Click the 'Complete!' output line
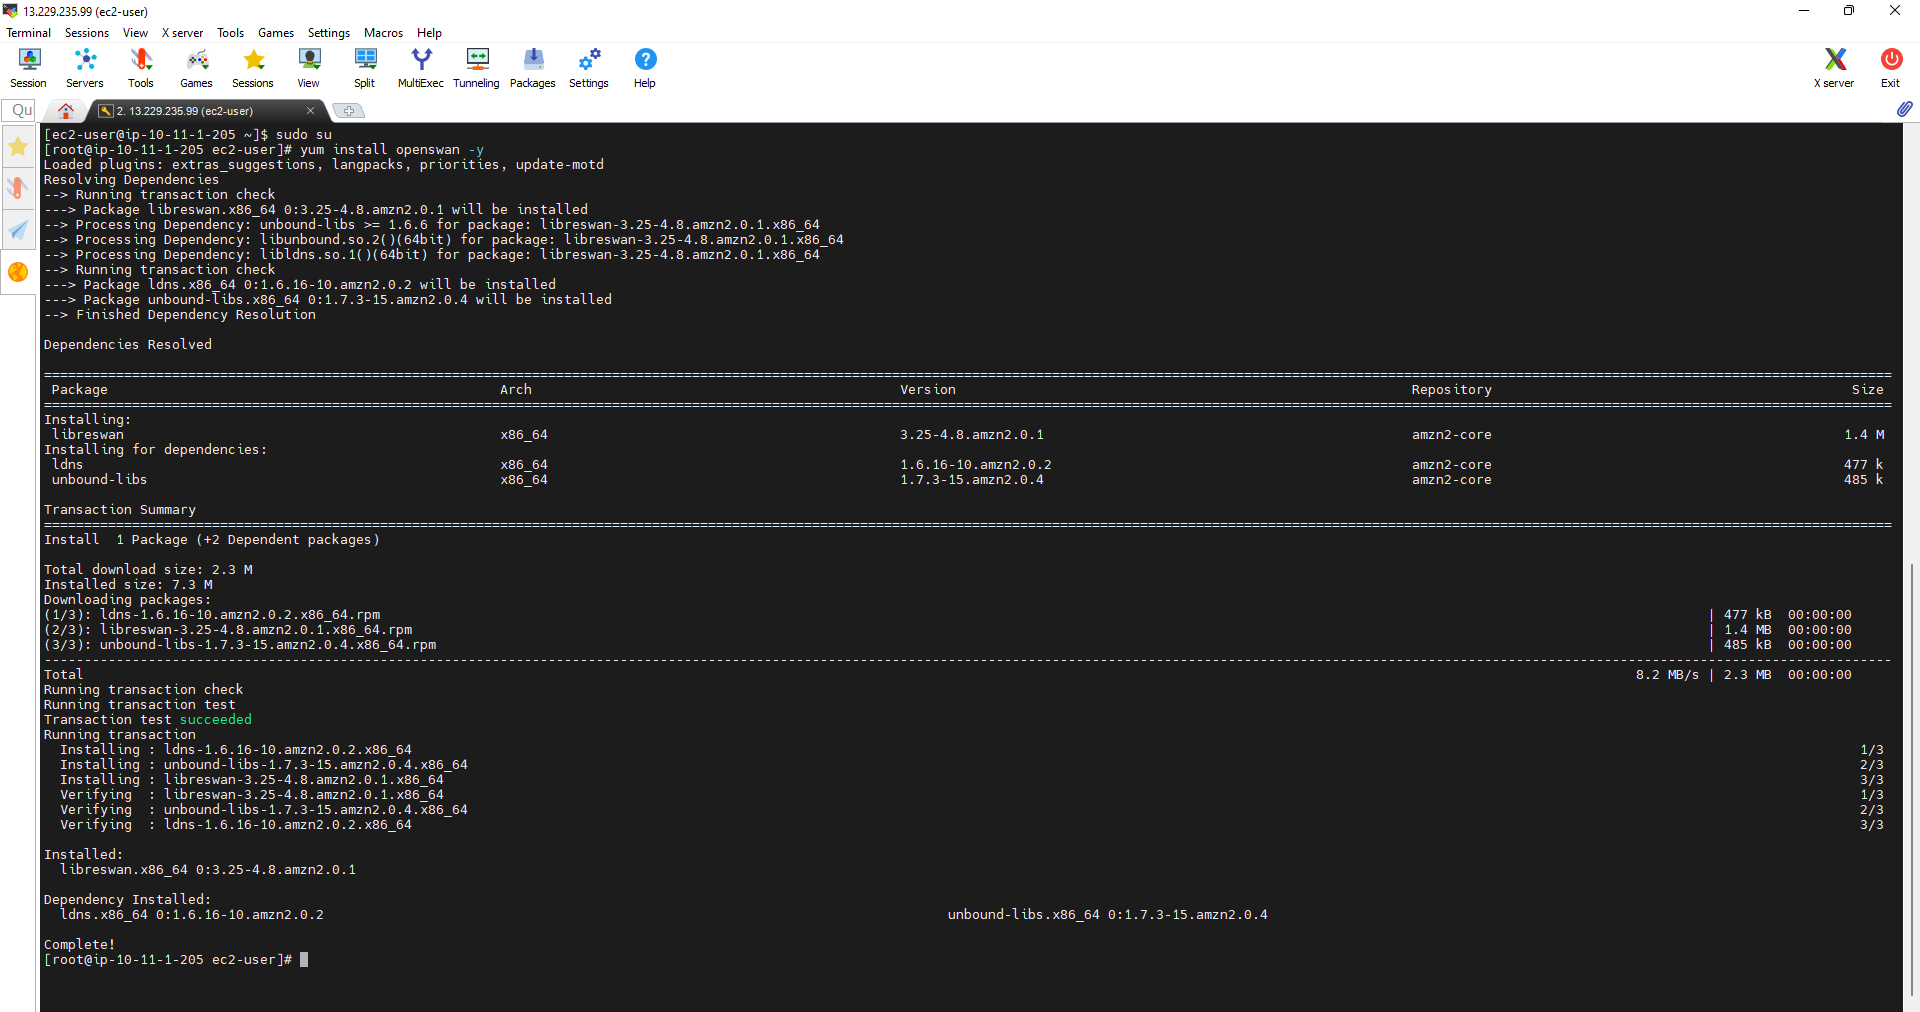This screenshot has height=1012, width=1920. 79,945
